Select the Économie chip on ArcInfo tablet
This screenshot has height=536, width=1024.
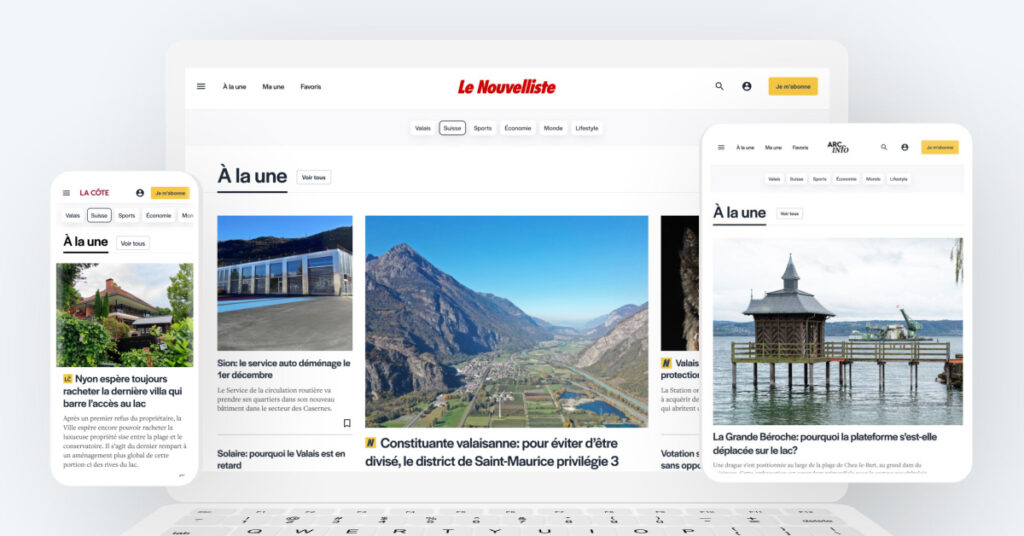[846, 179]
